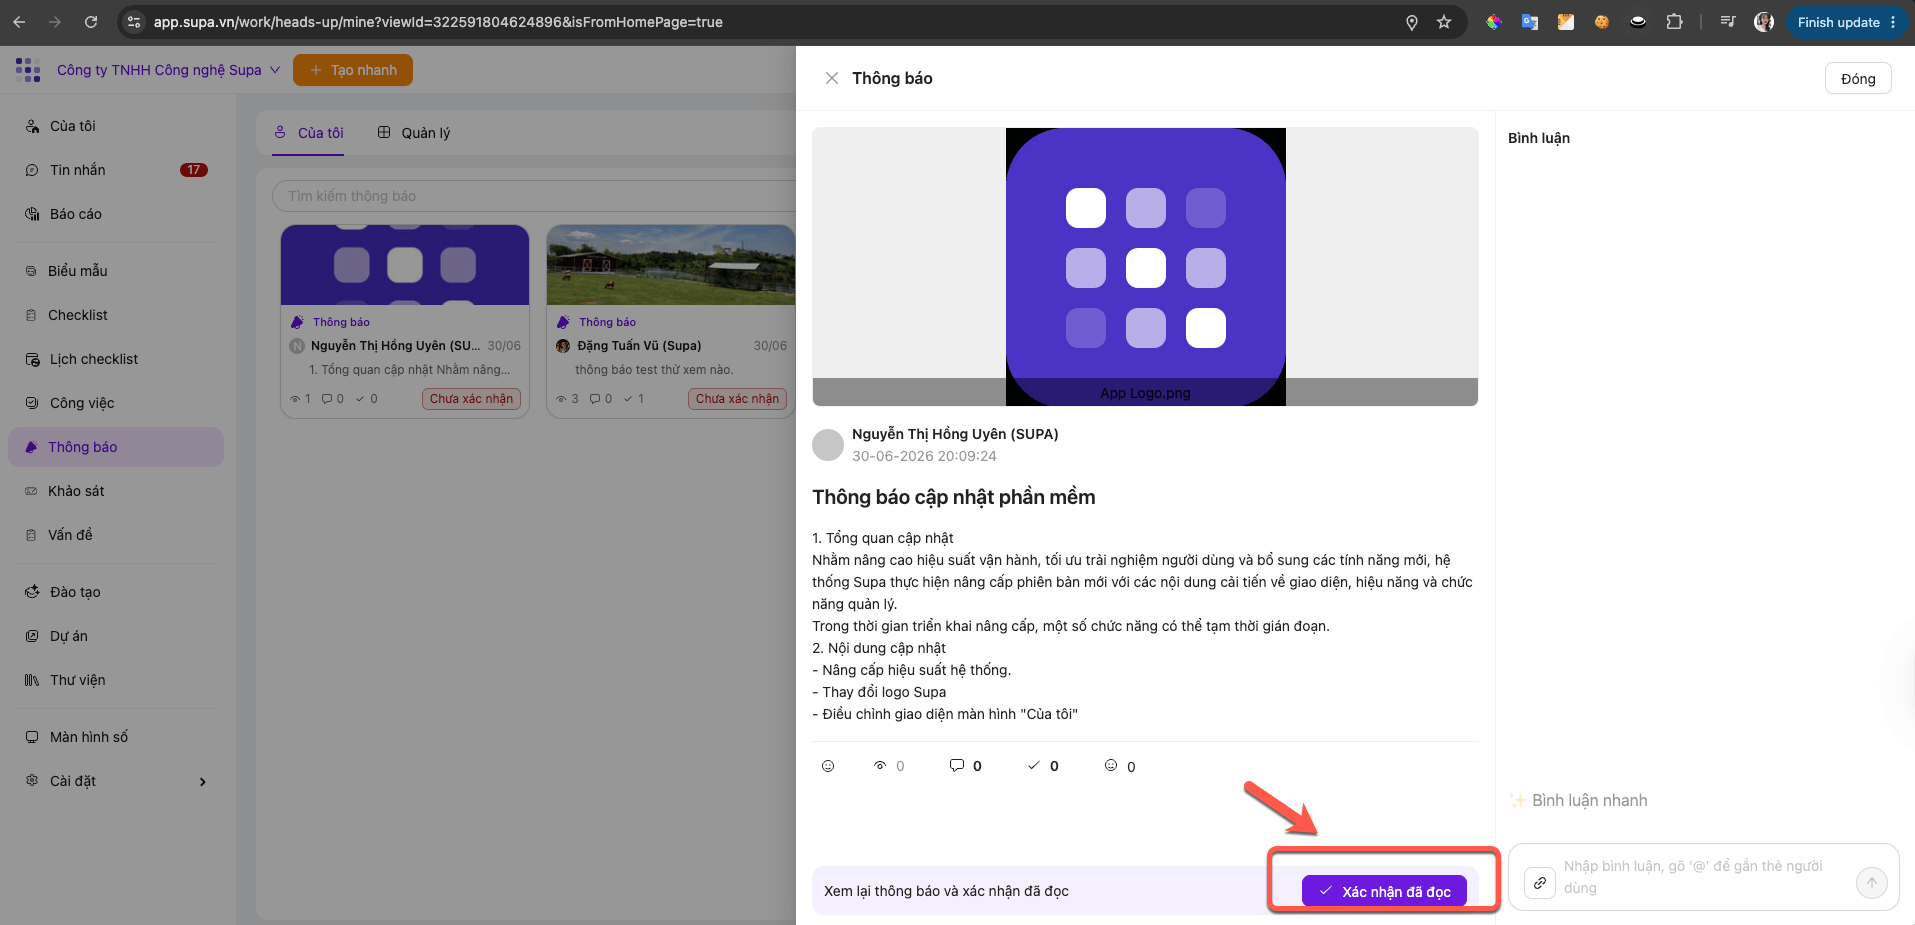Click the views eye icon in detail panel

tap(880, 766)
